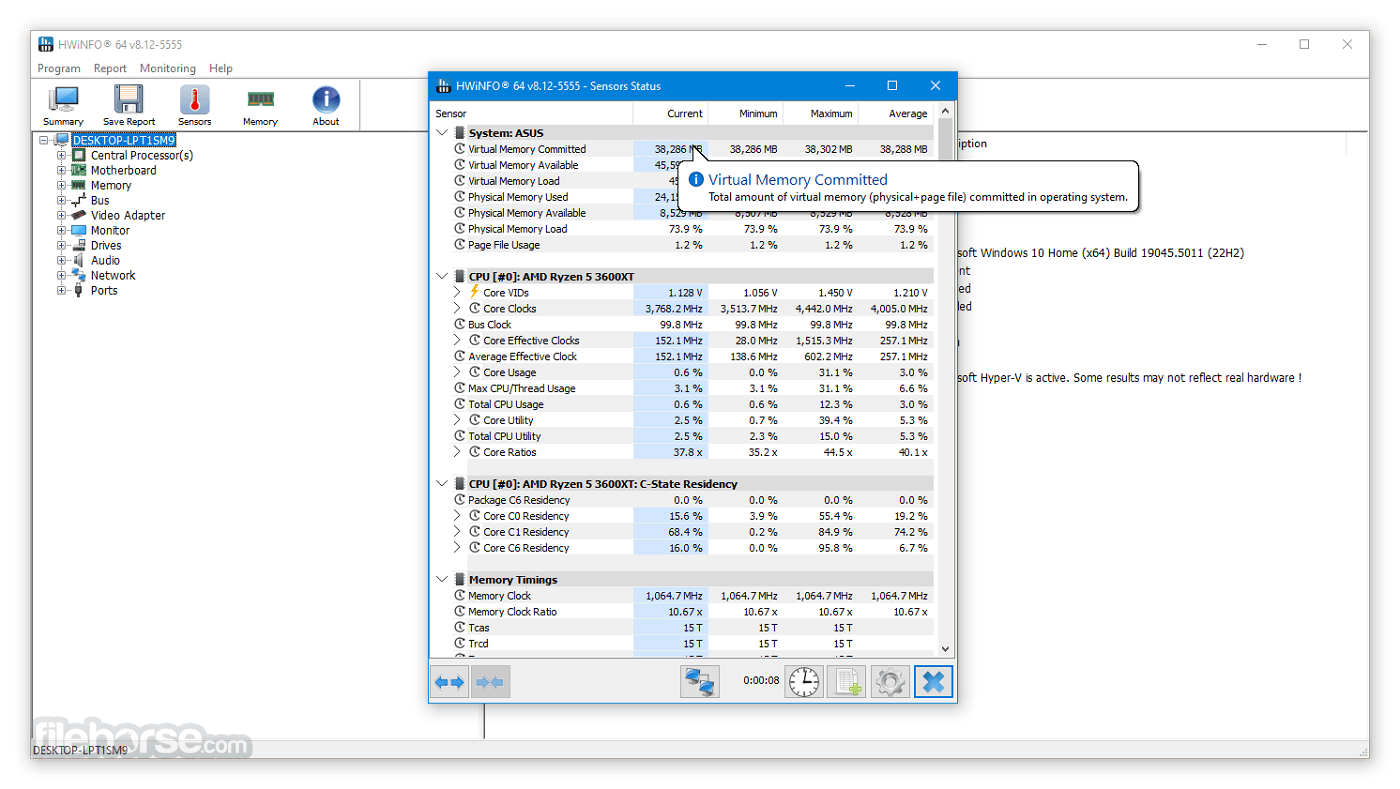1400x789 pixels.
Task: Select the Video Adapter label in the tree
Action: pos(128,216)
